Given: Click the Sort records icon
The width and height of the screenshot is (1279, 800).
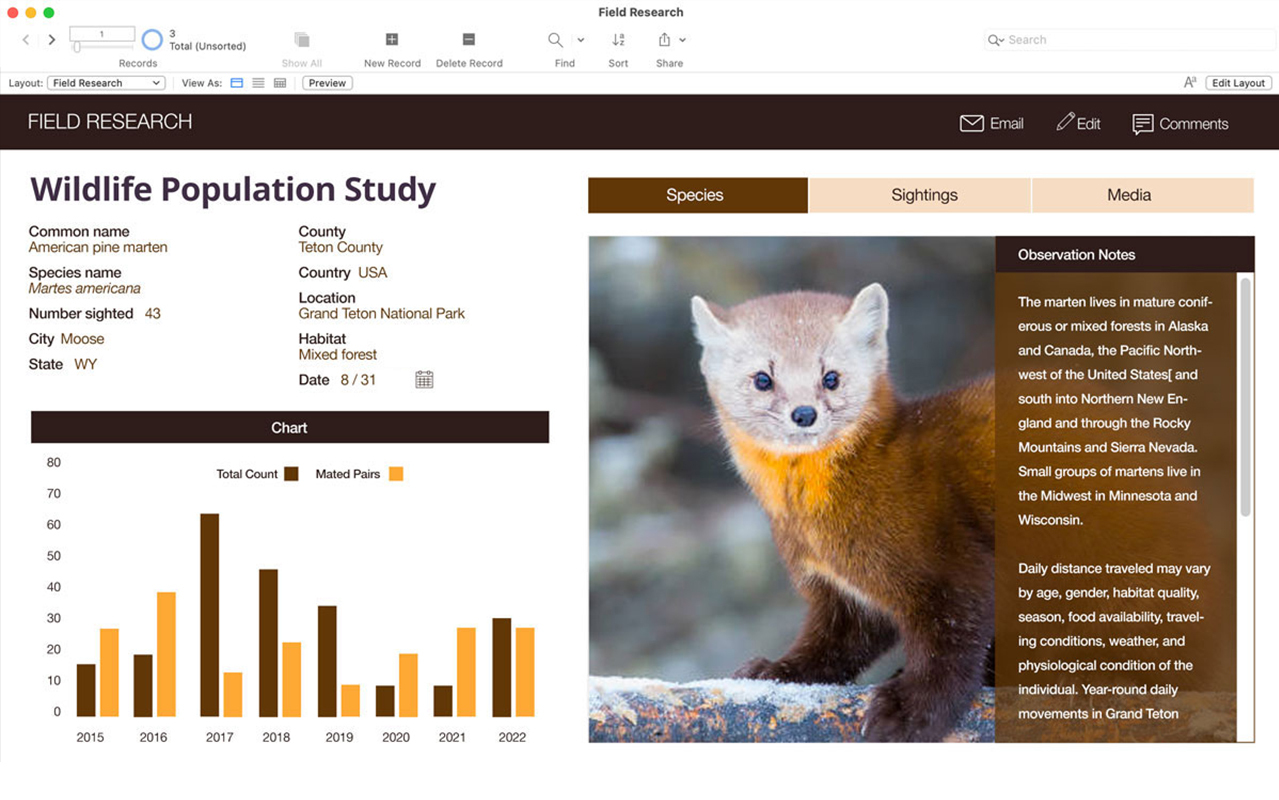Looking at the screenshot, I should (x=618, y=40).
